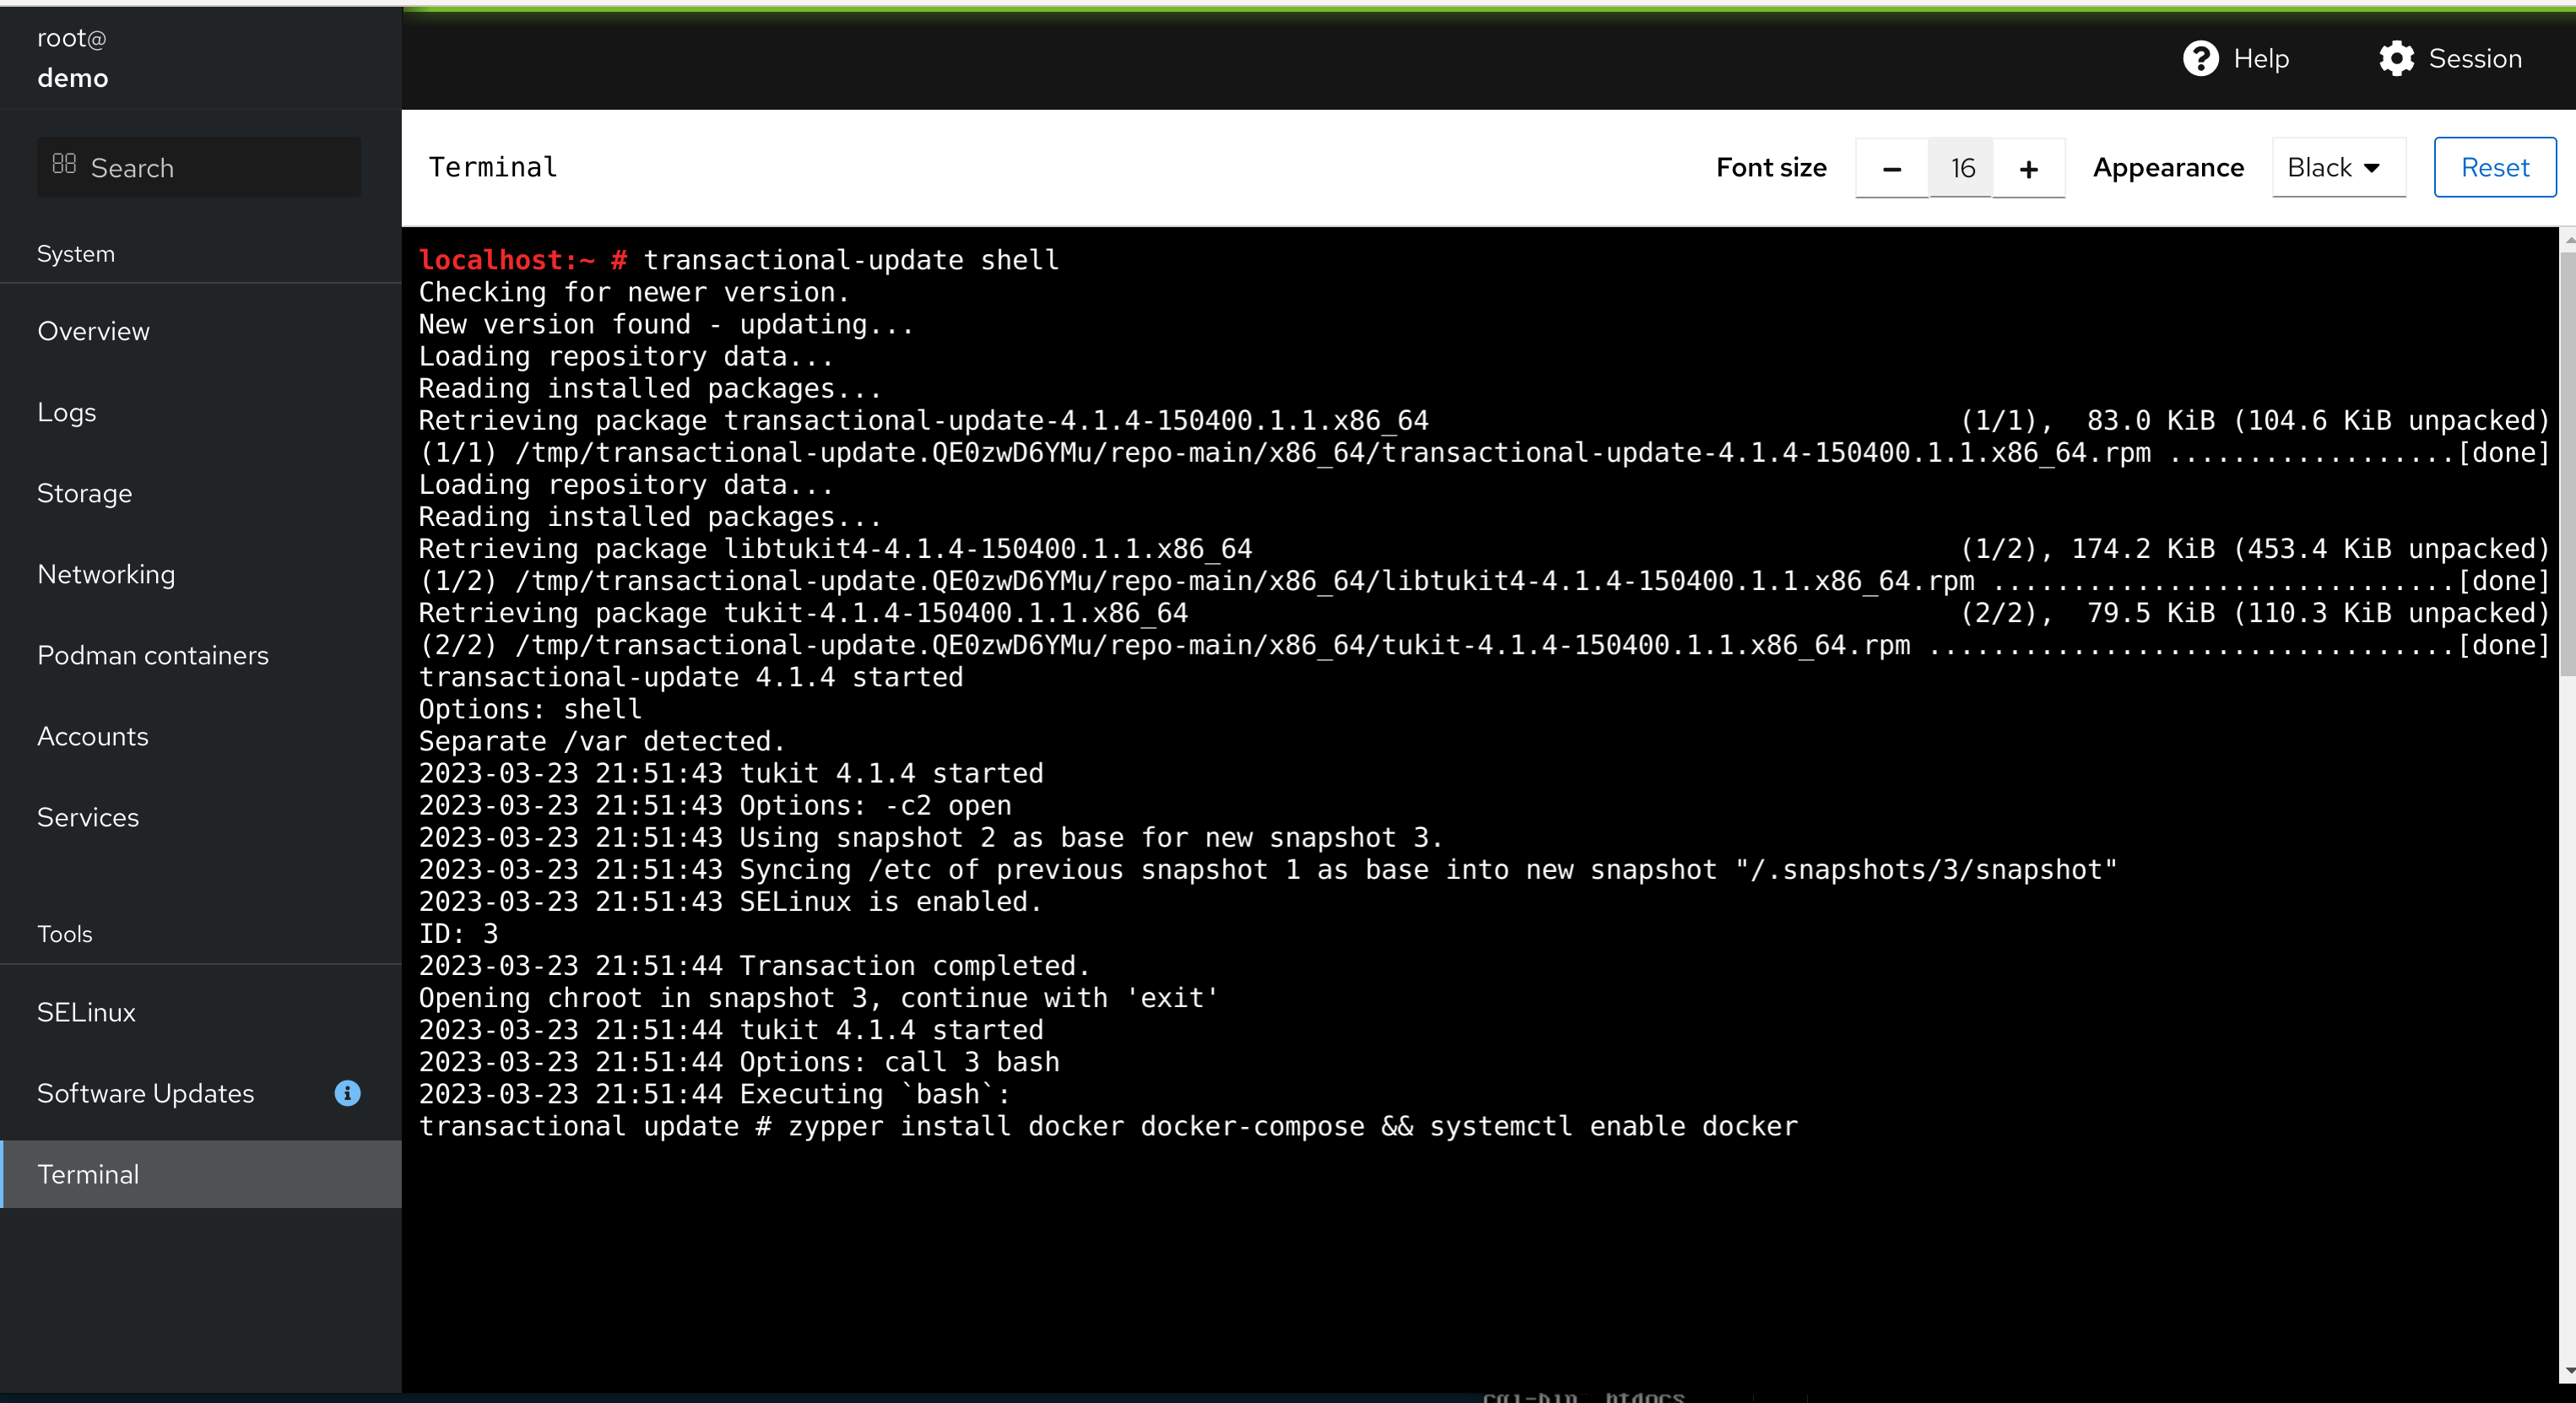Open the Services page
This screenshot has height=1403, width=2576.
point(88,817)
